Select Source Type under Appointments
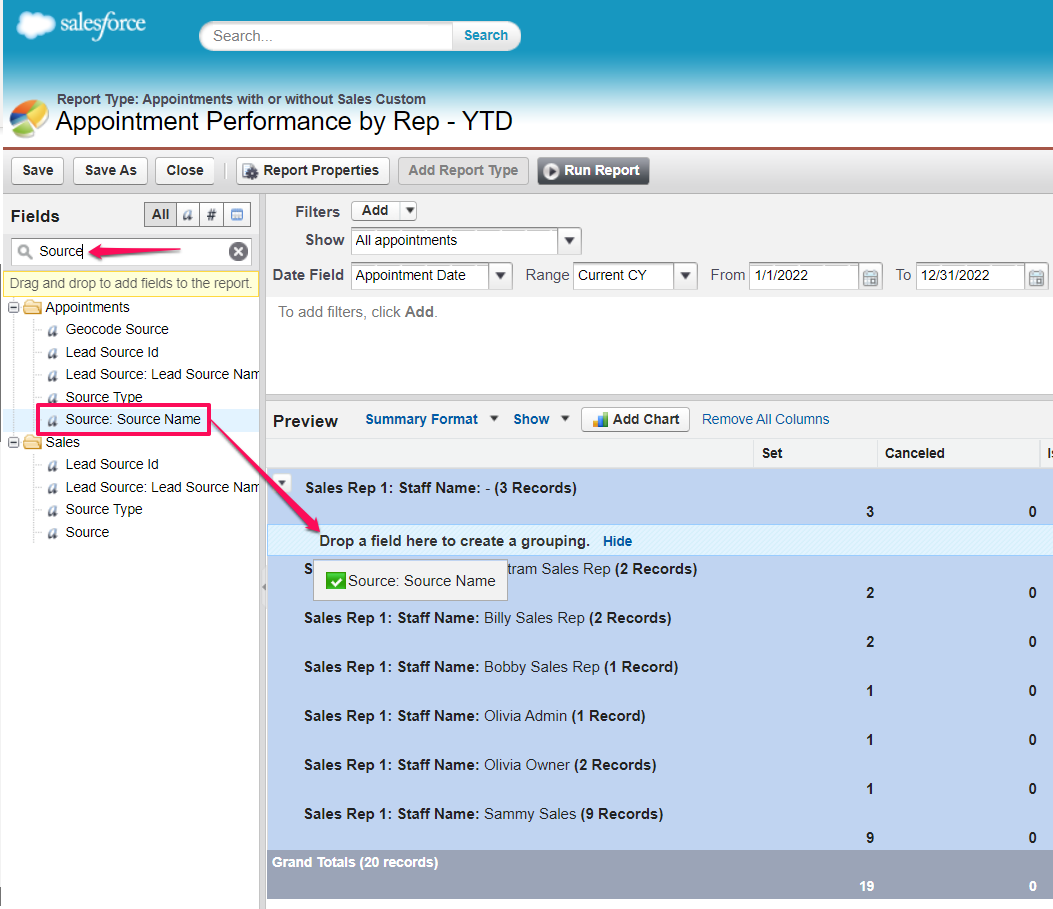 coord(104,397)
